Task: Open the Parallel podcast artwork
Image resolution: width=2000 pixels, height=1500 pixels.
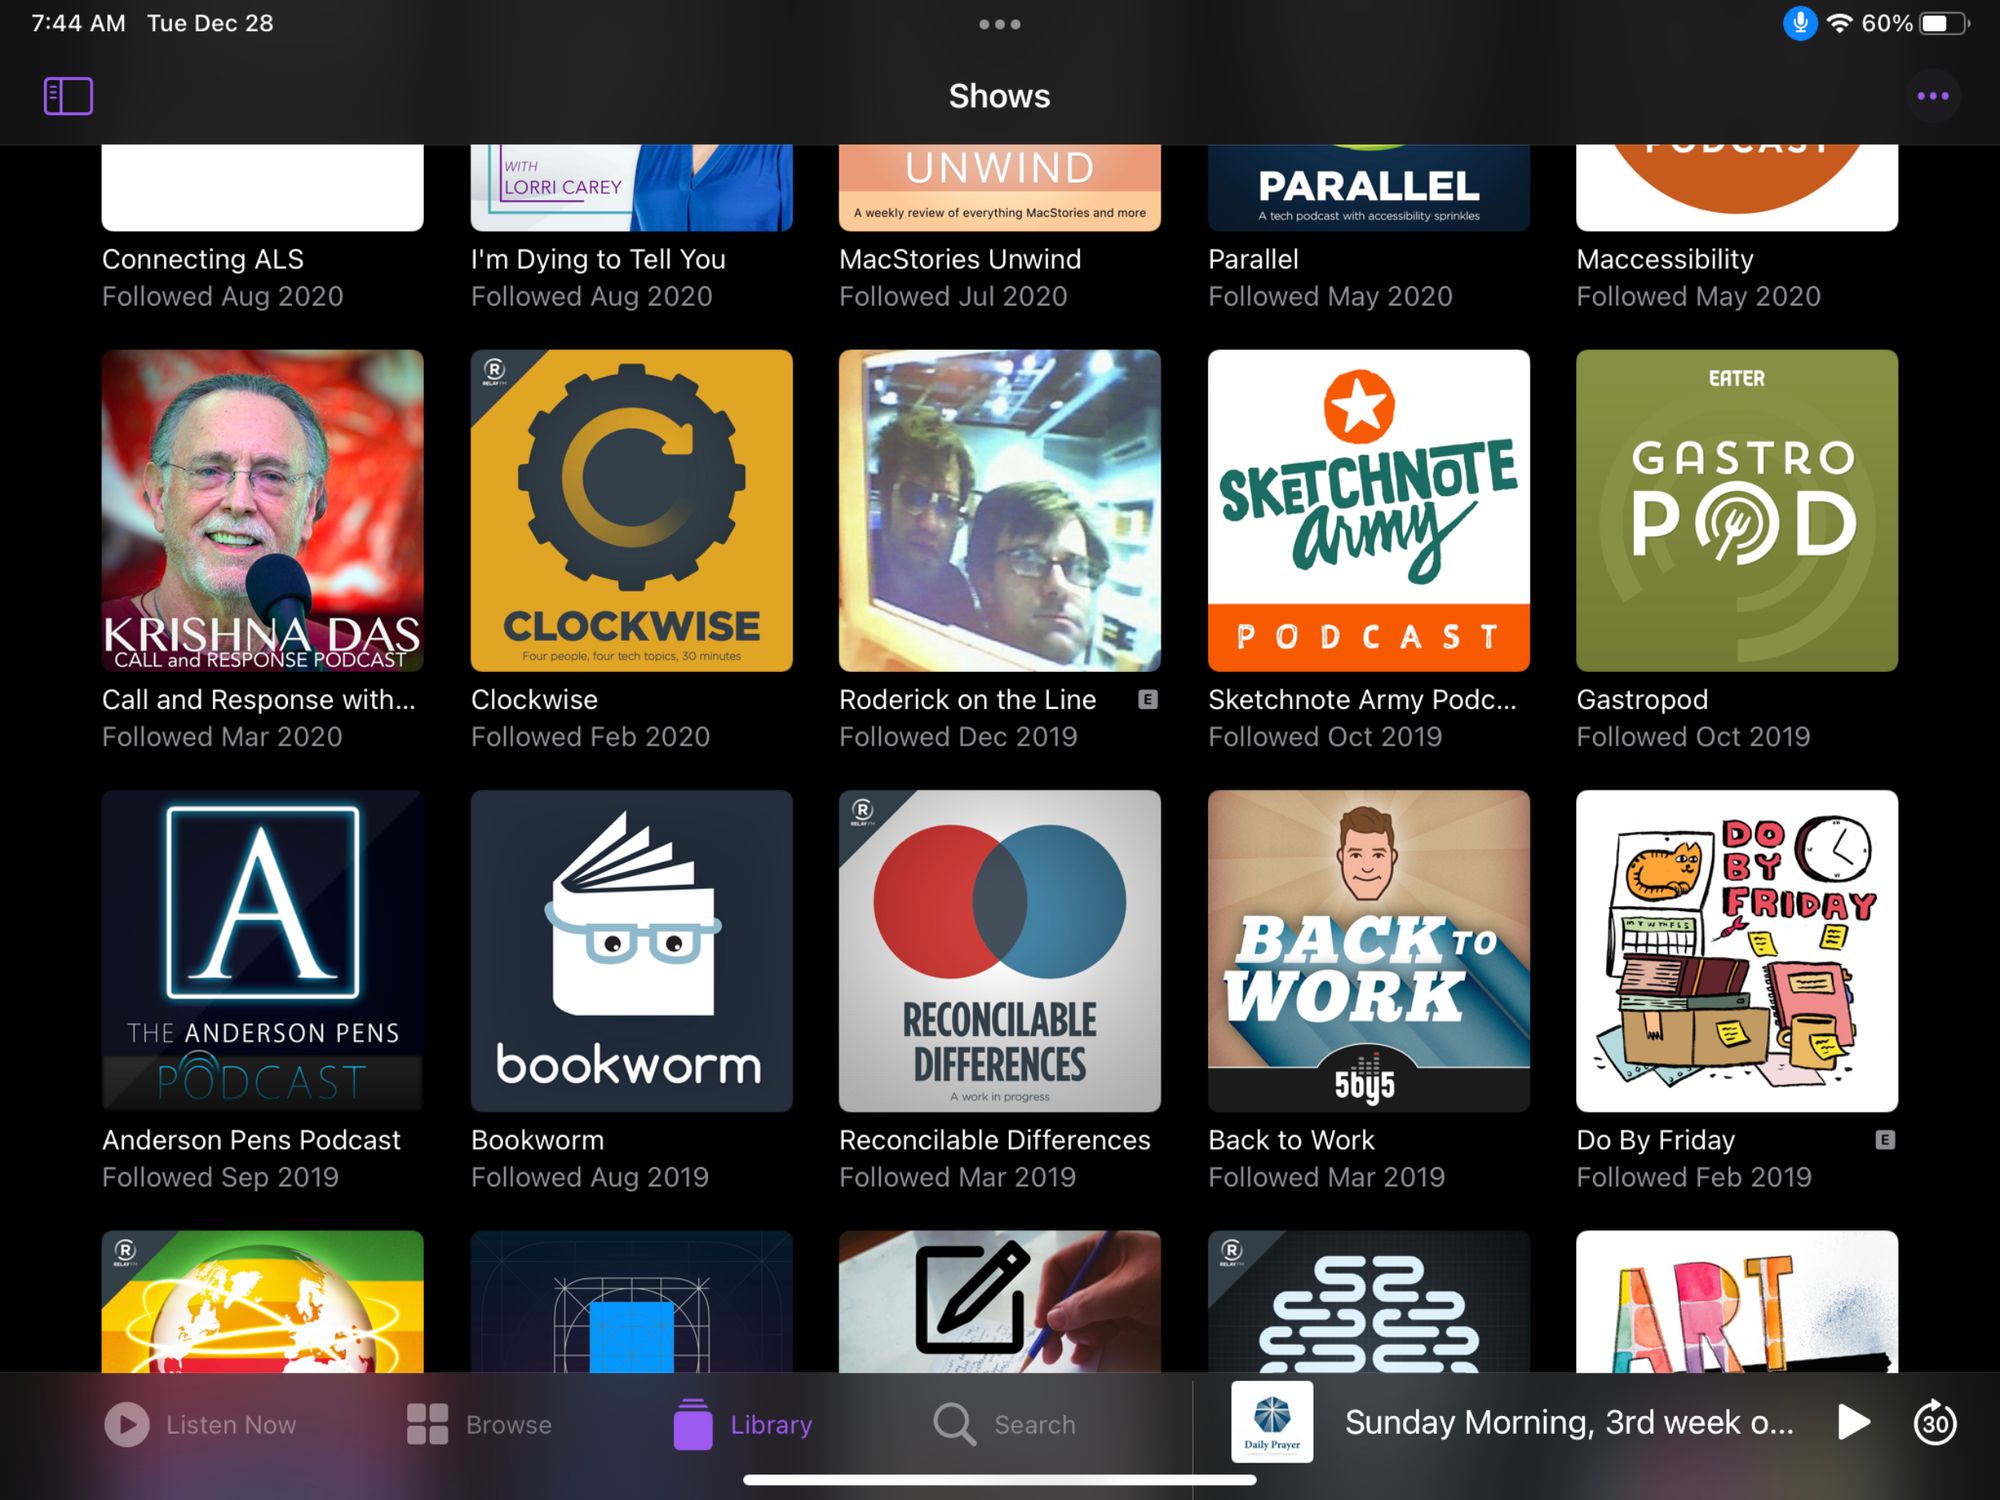Action: (x=1369, y=188)
